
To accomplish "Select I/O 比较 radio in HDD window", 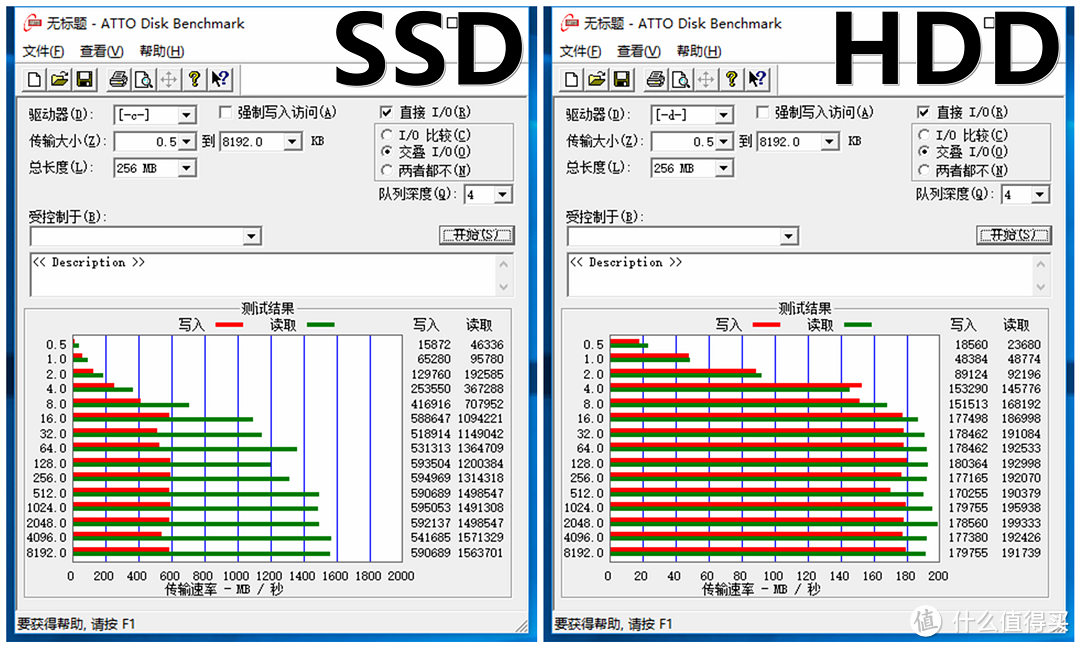I will (x=924, y=135).
